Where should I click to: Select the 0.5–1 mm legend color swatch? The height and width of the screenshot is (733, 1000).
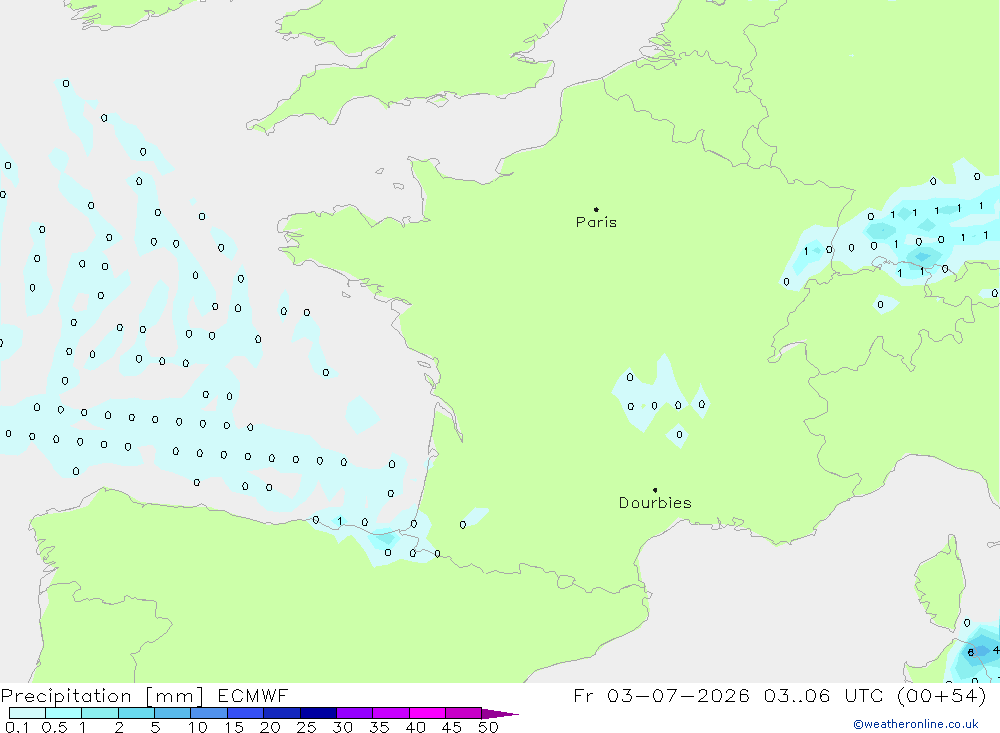coord(64,713)
